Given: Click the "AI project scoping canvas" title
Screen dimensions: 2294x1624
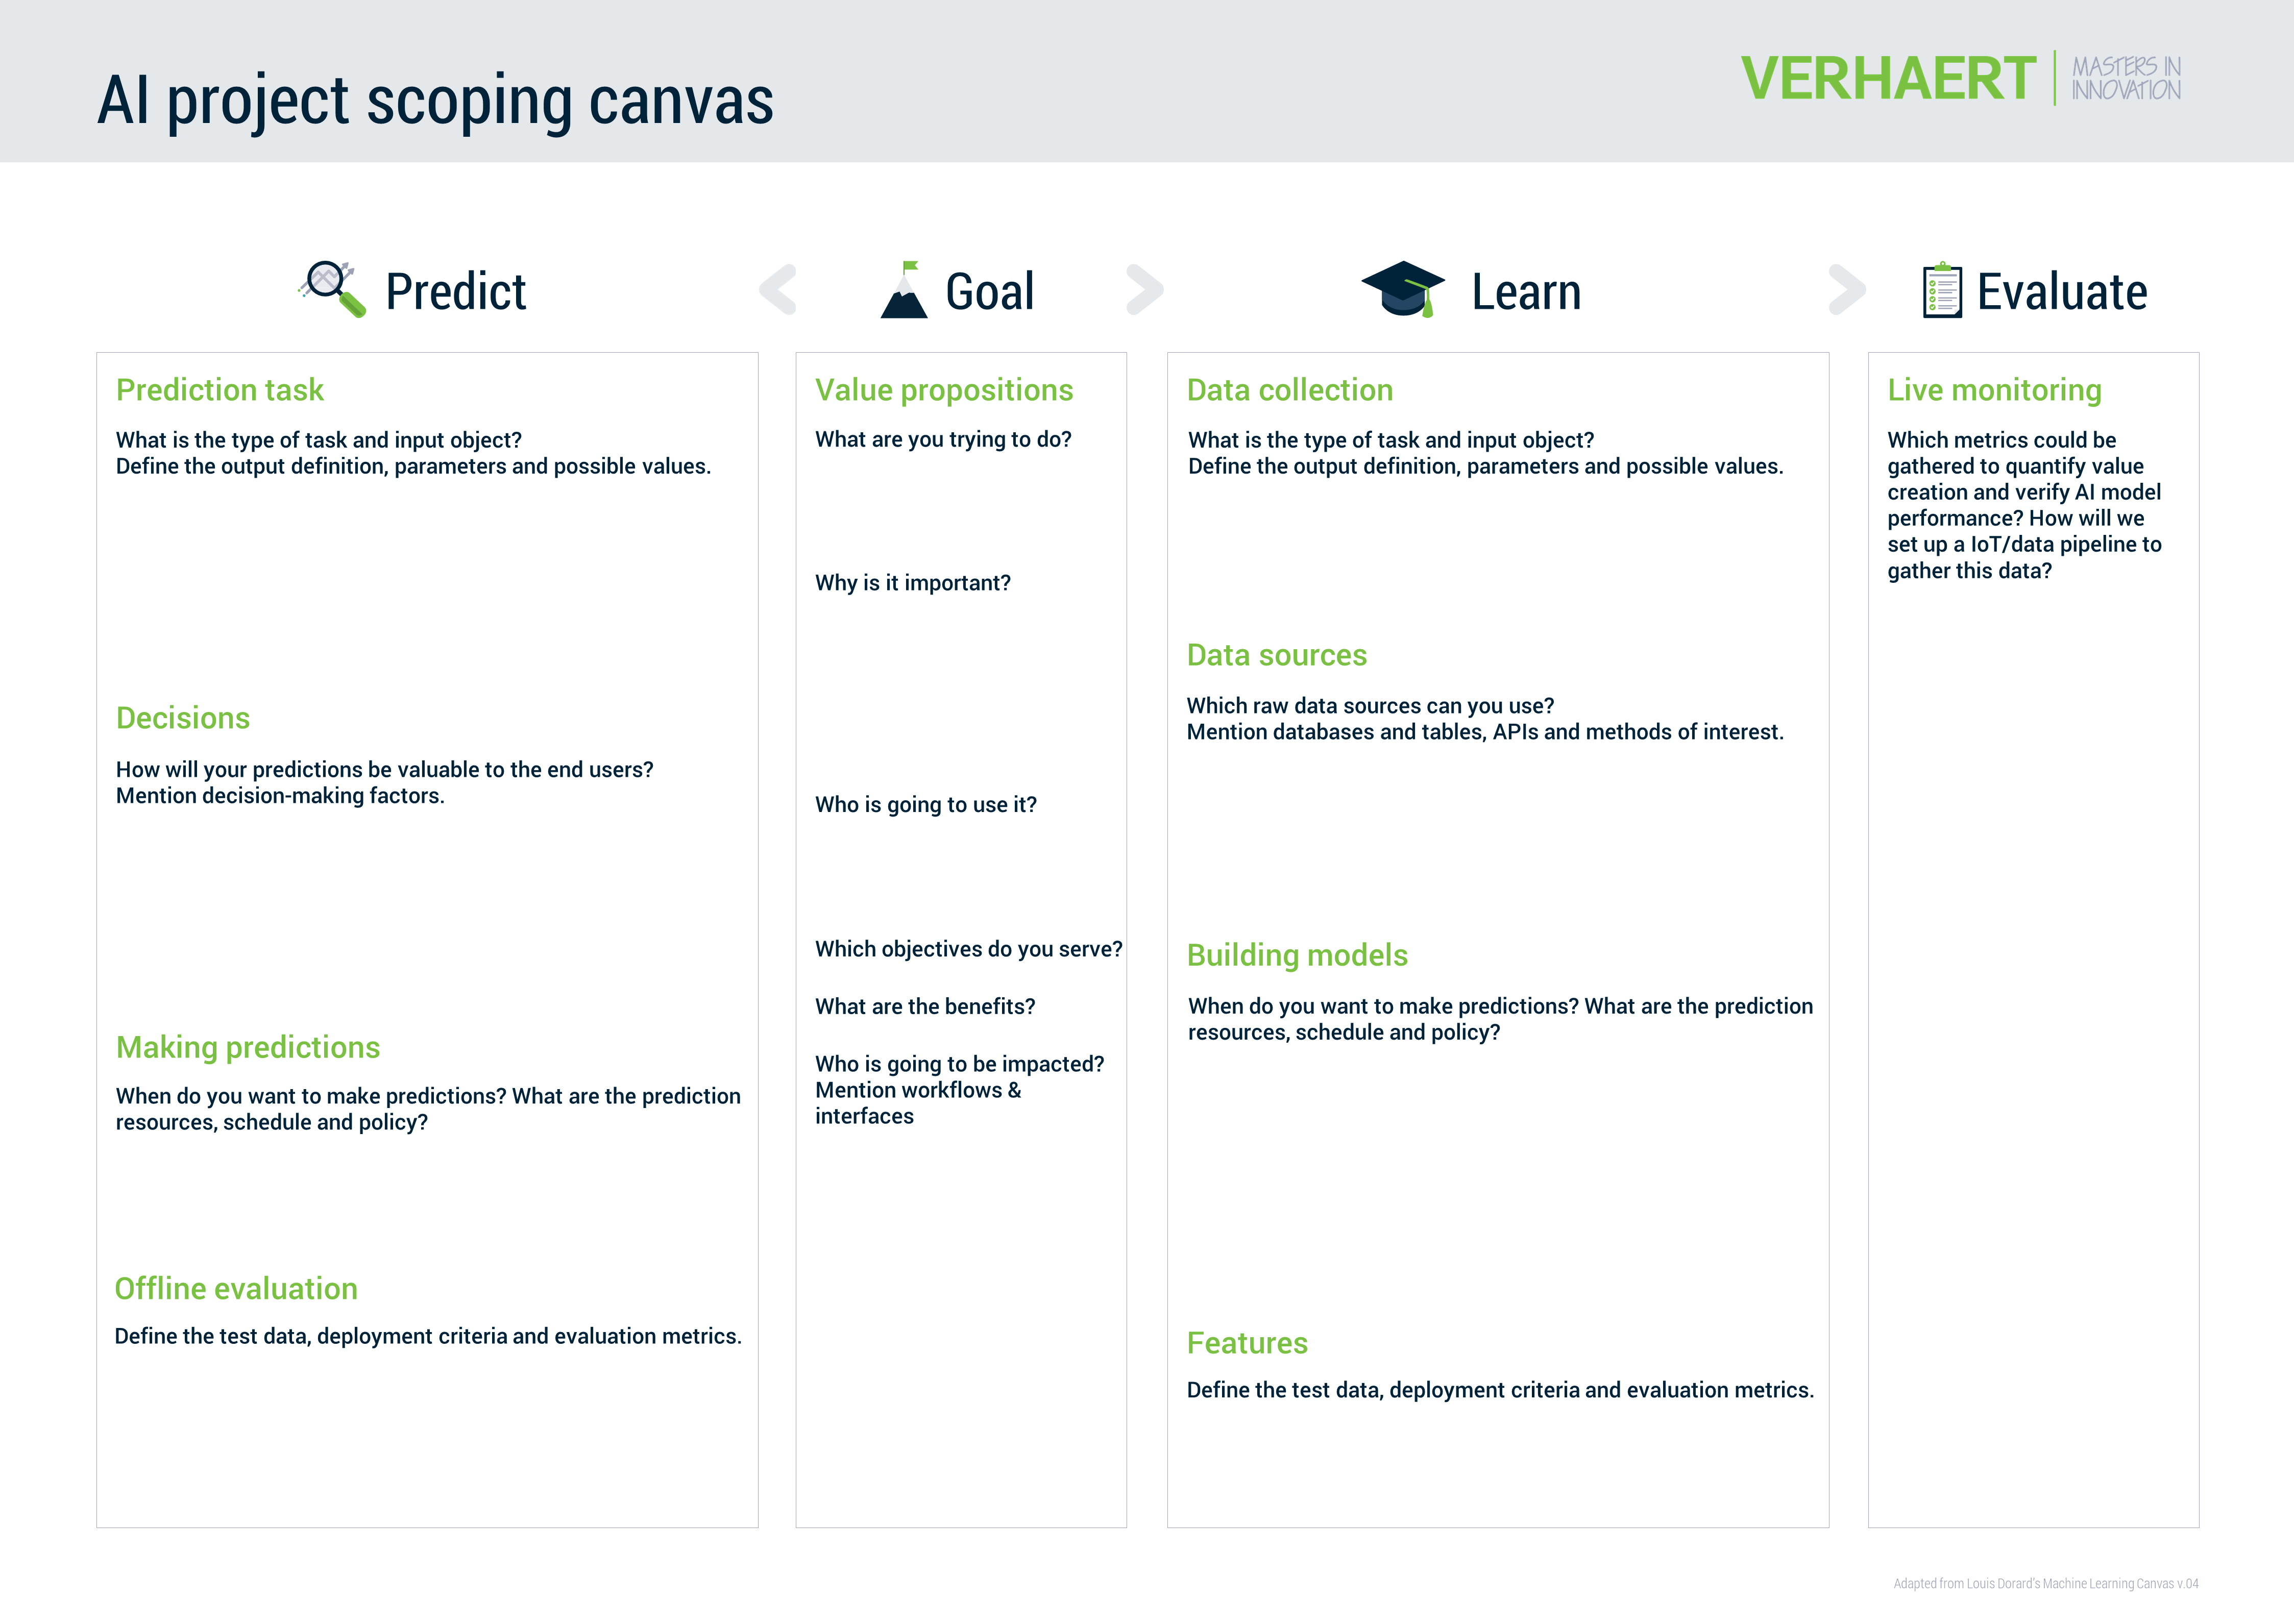Looking at the screenshot, I should [435, 101].
